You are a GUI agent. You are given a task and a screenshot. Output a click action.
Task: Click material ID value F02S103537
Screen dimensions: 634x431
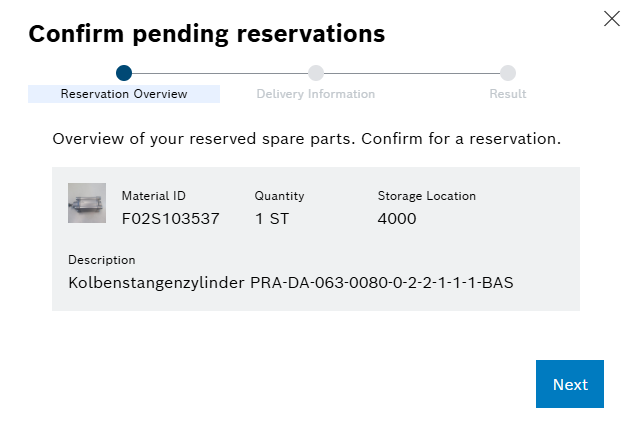[x=170, y=218]
